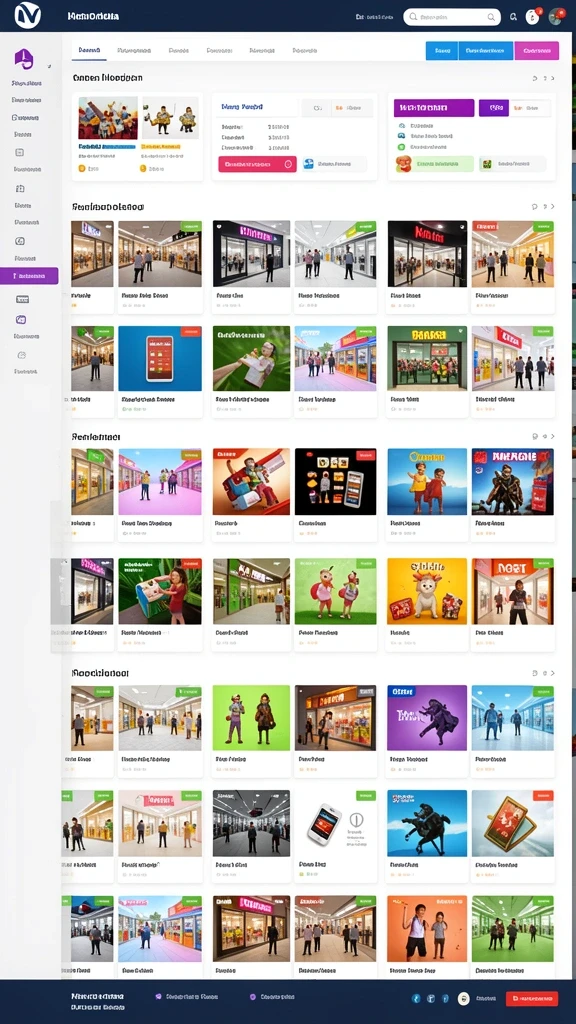The width and height of the screenshot is (576, 1024).
Task: Click the purple-outlined folder icon in the sidebar
Action: [x=21, y=319]
